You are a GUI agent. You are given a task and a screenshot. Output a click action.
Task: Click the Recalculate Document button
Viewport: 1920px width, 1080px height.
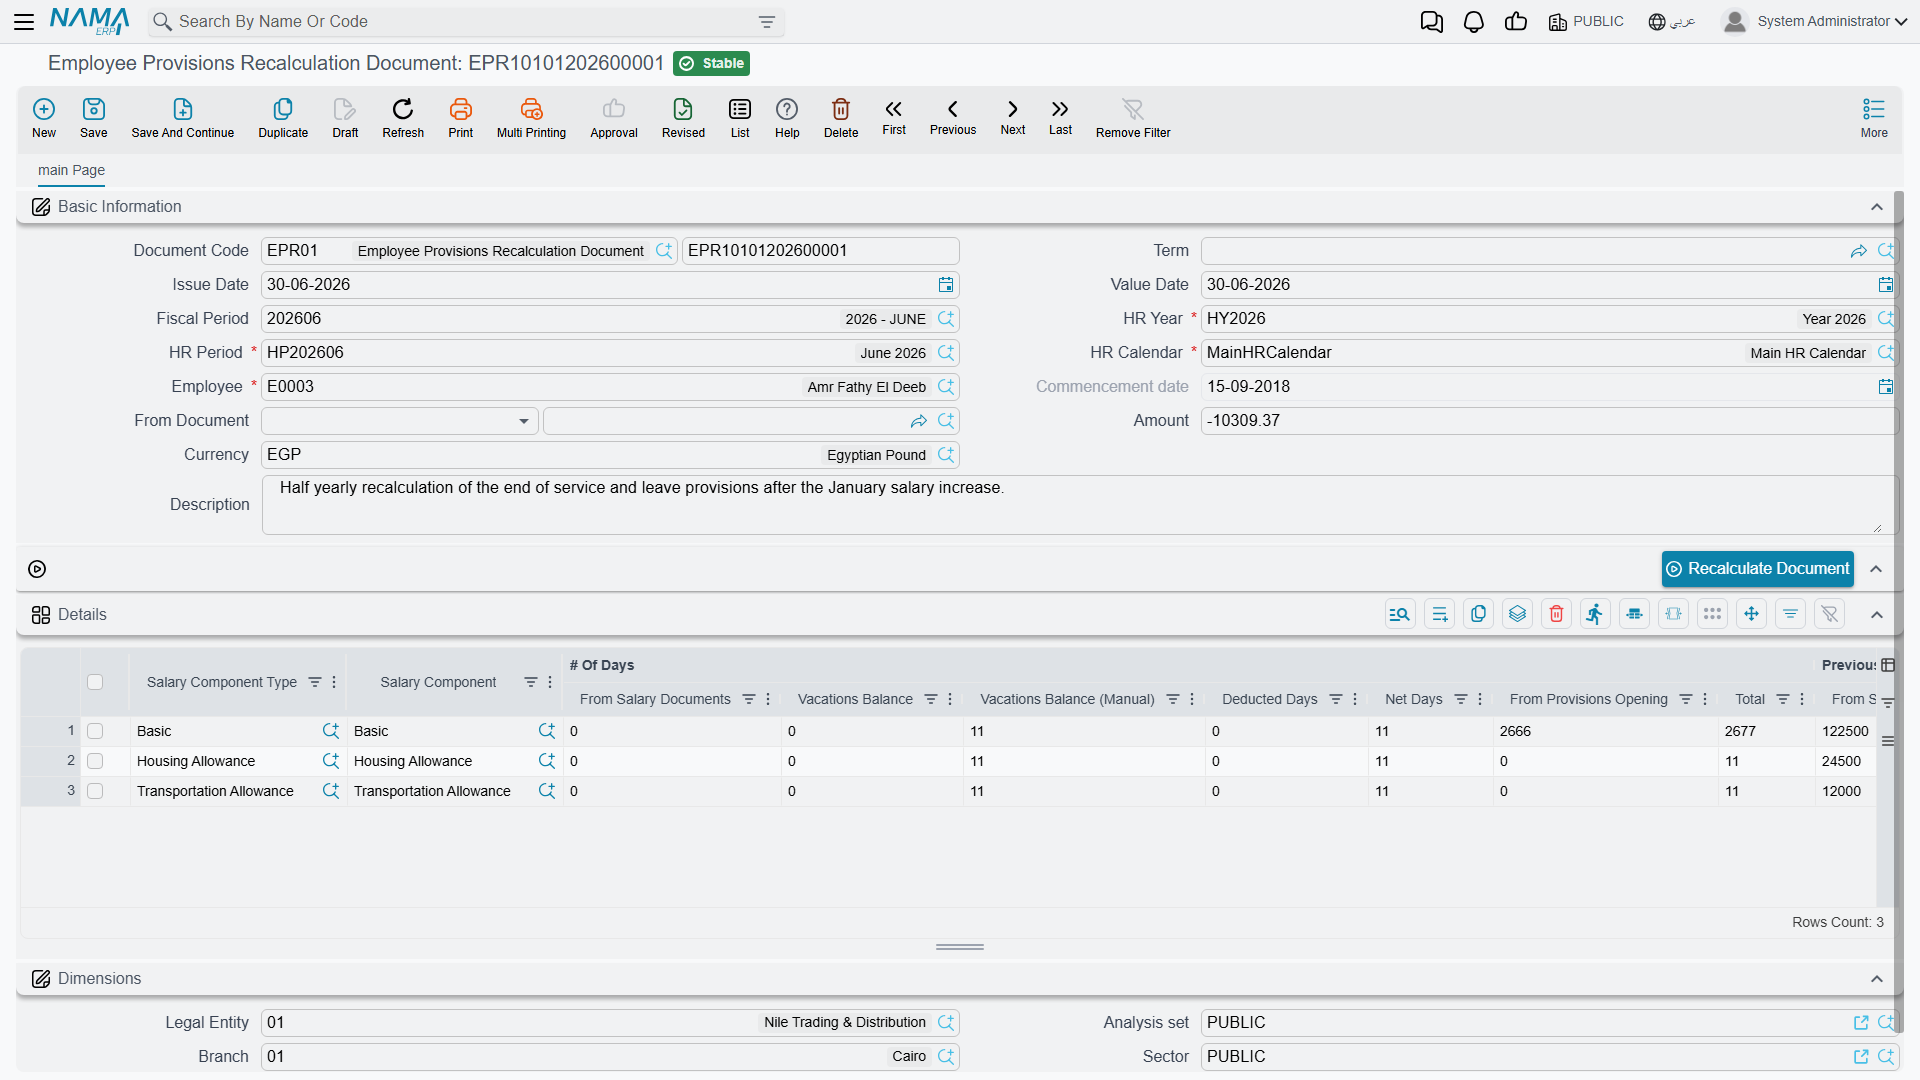[1757, 569]
